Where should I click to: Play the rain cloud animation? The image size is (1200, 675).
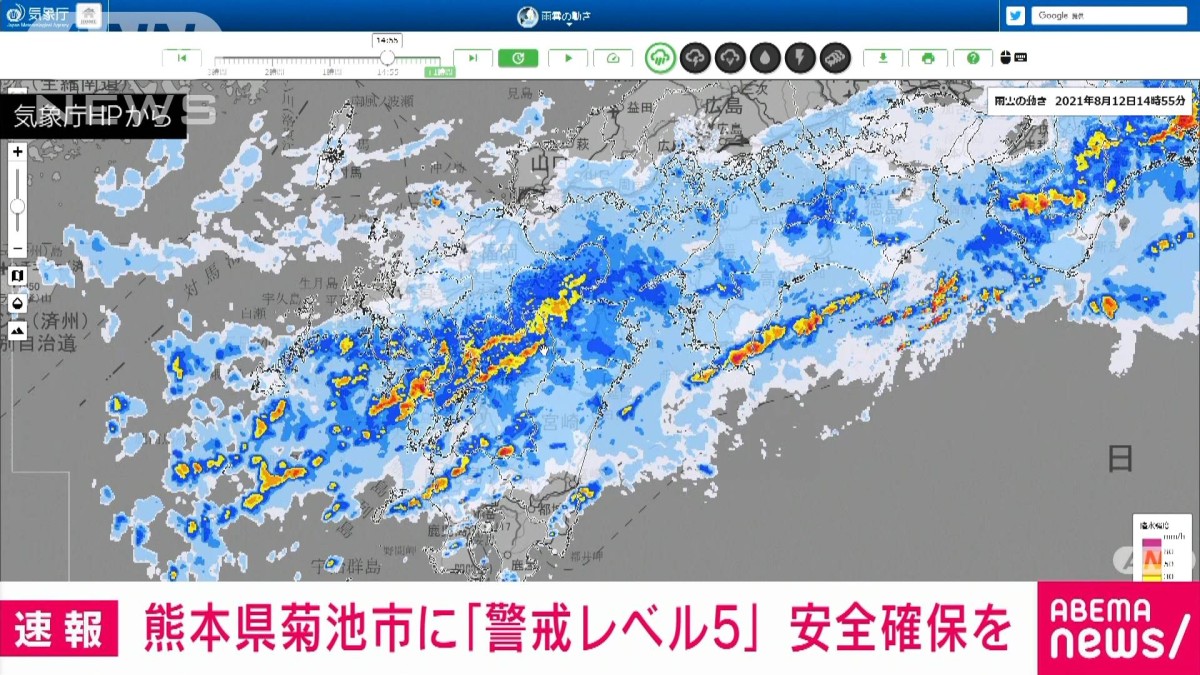coord(568,58)
